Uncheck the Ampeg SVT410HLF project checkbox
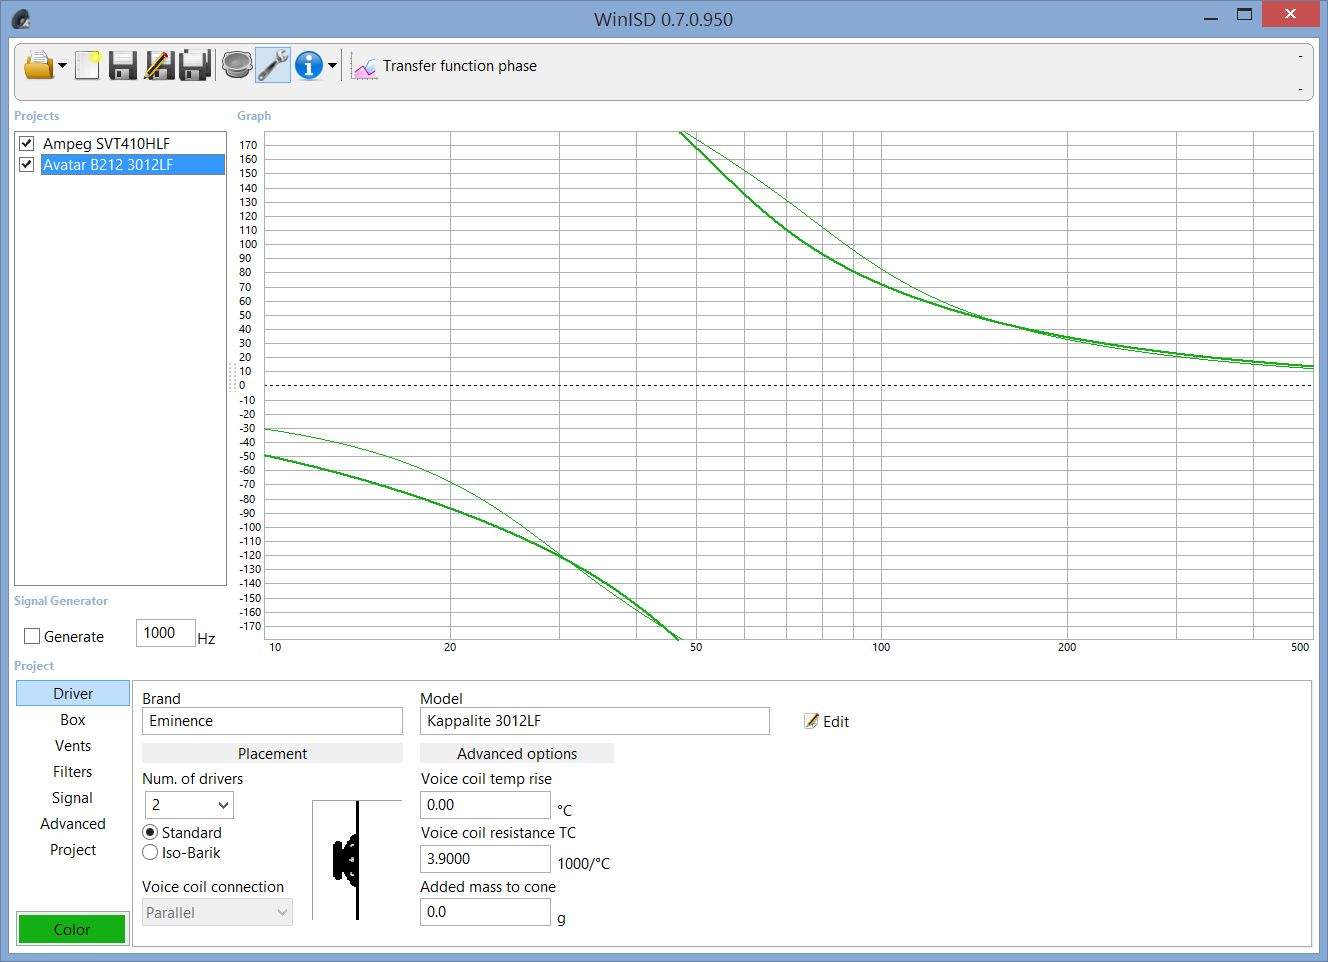Screen dimensions: 1328x962 point(27,143)
